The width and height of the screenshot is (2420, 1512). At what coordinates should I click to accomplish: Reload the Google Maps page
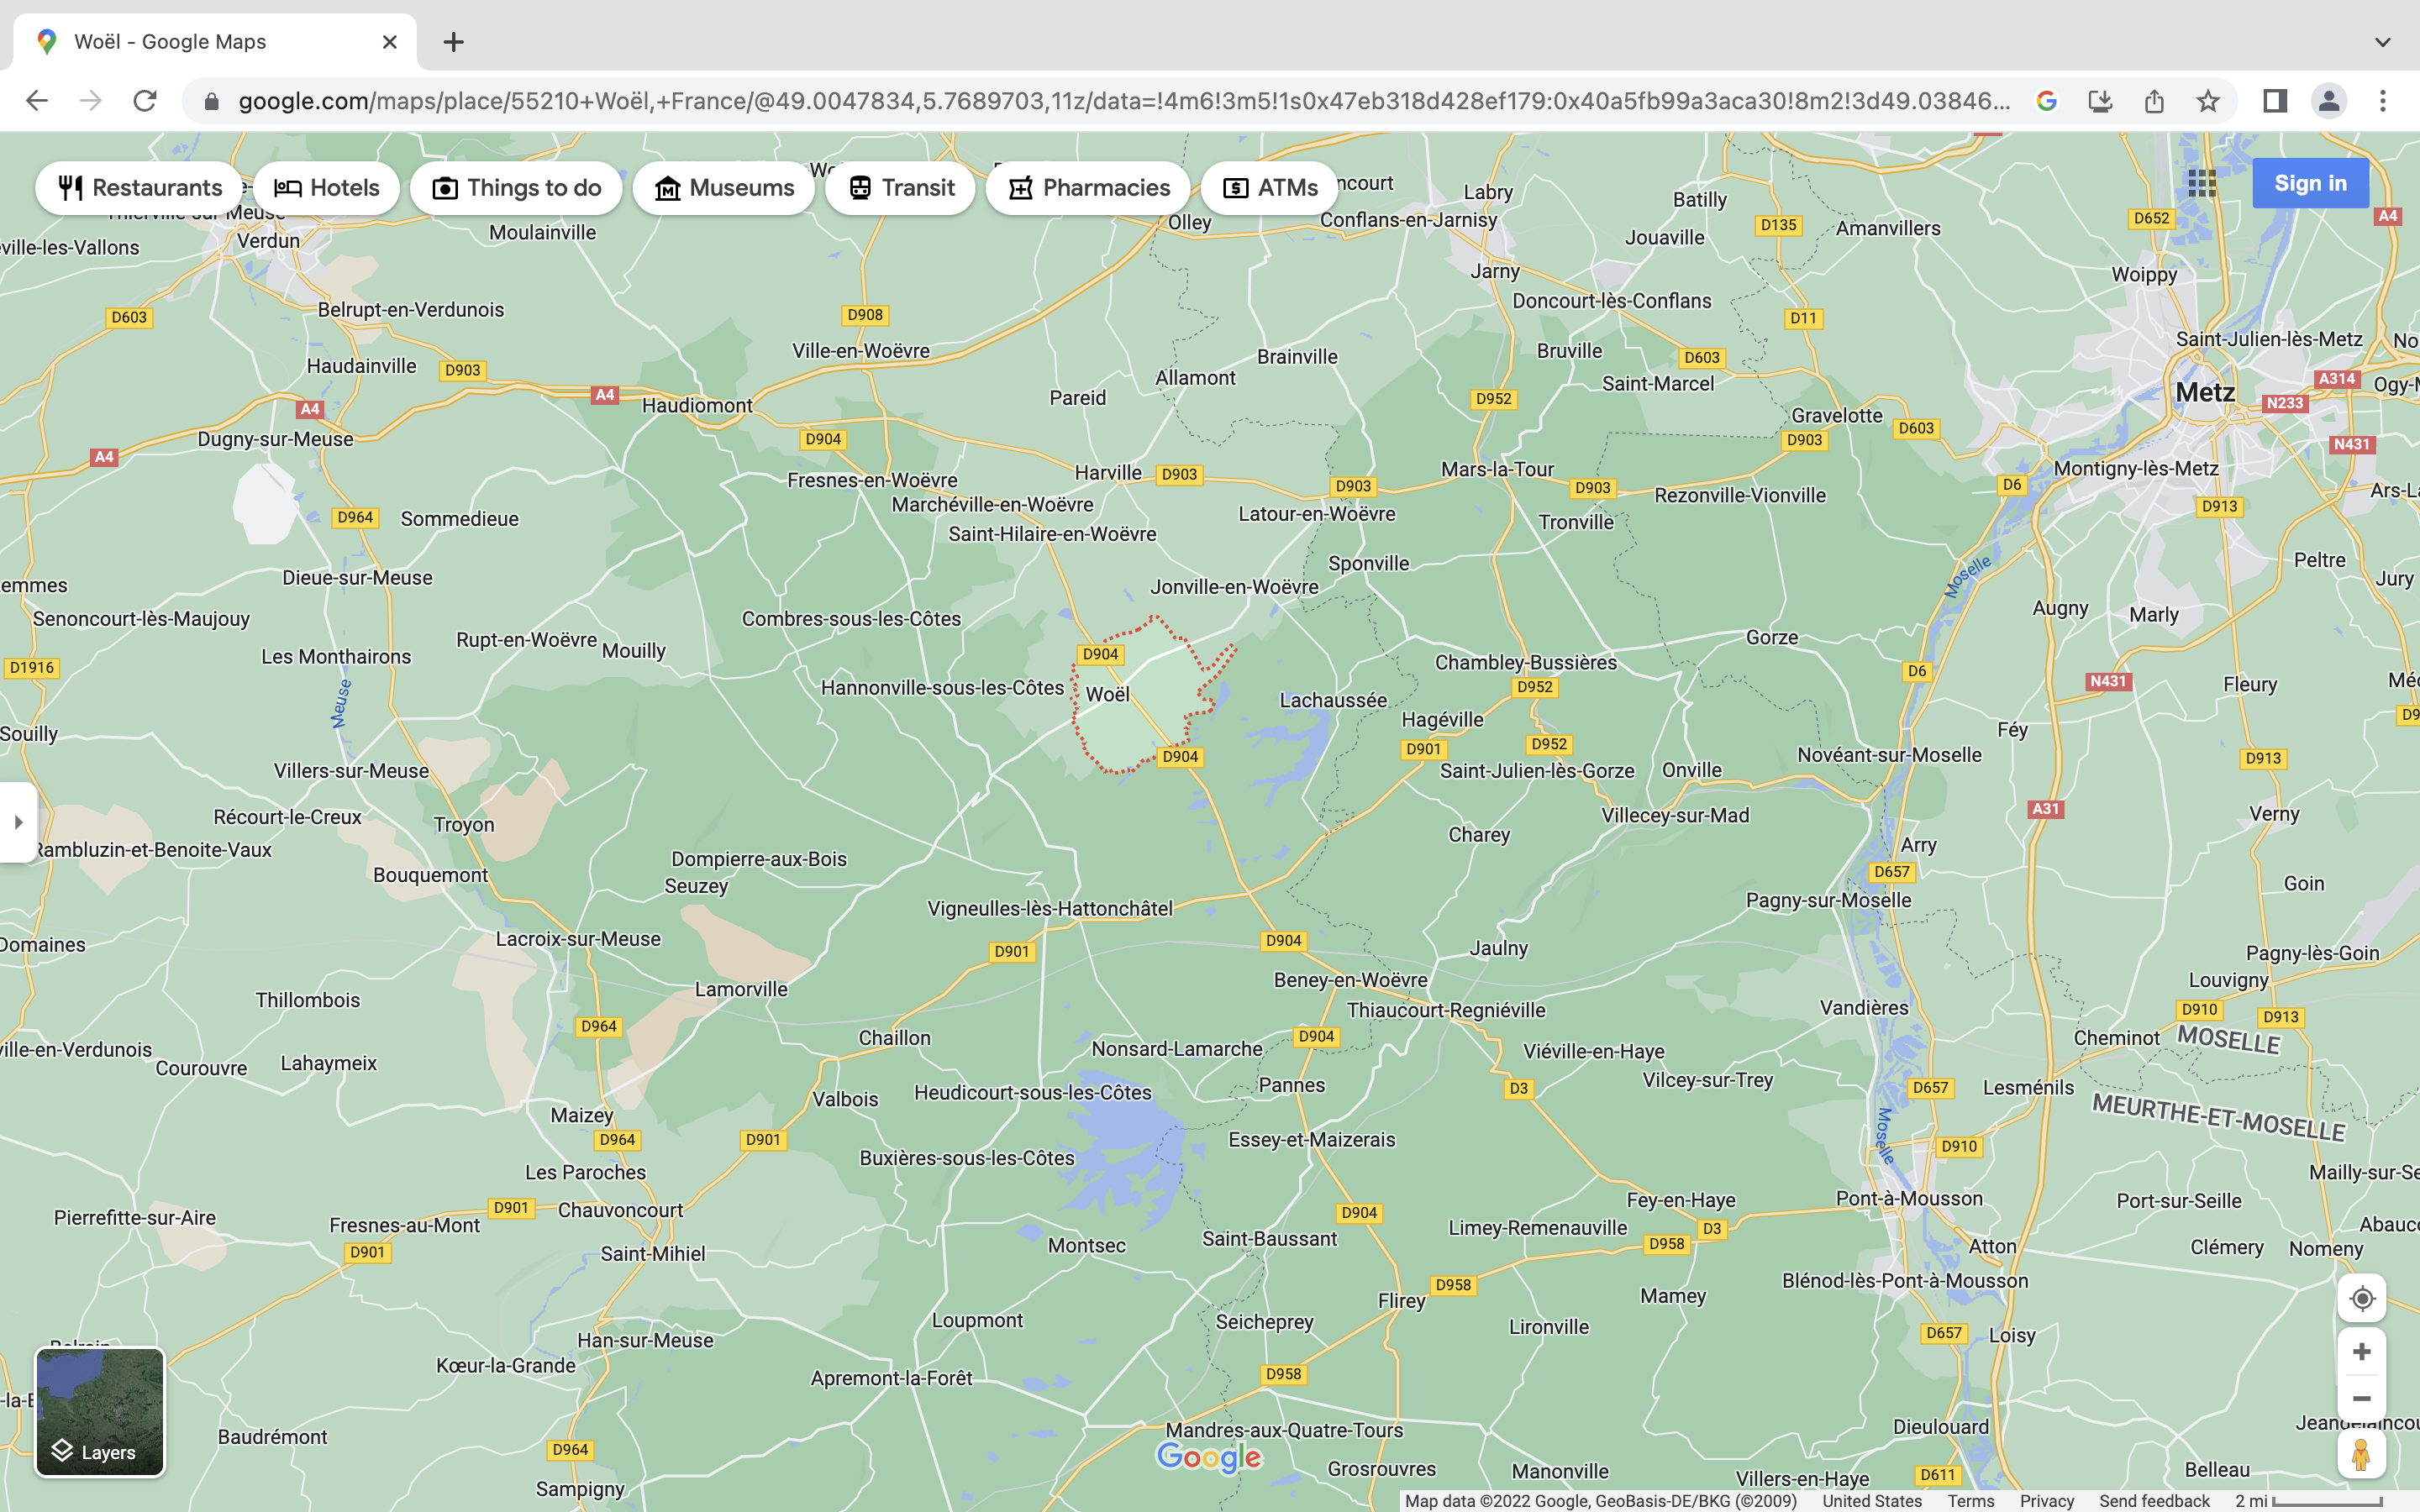coord(145,101)
